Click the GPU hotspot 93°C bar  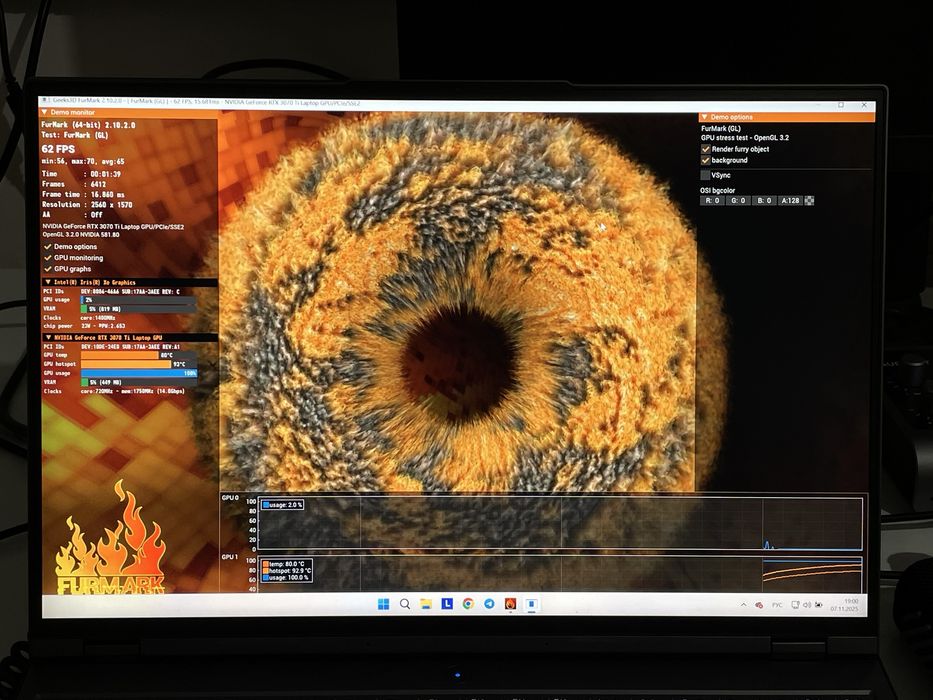point(139,364)
